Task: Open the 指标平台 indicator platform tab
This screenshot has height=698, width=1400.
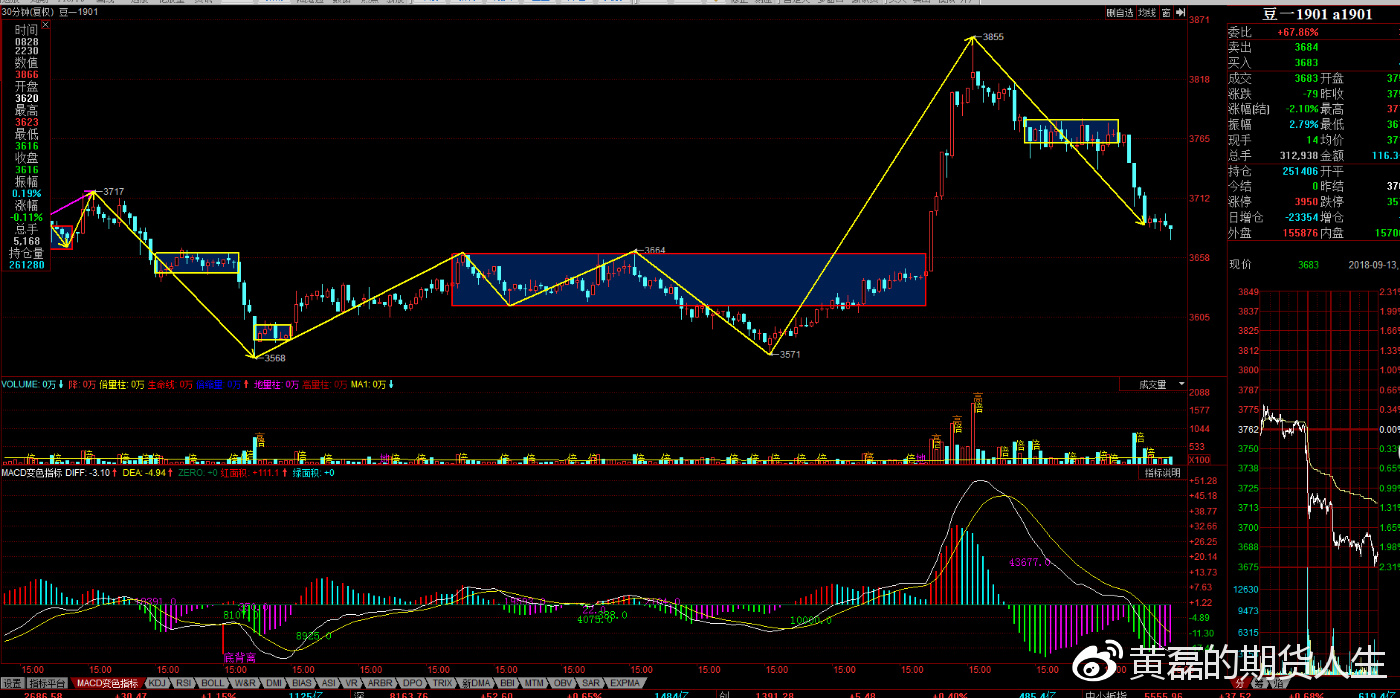Action: [x=47, y=683]
